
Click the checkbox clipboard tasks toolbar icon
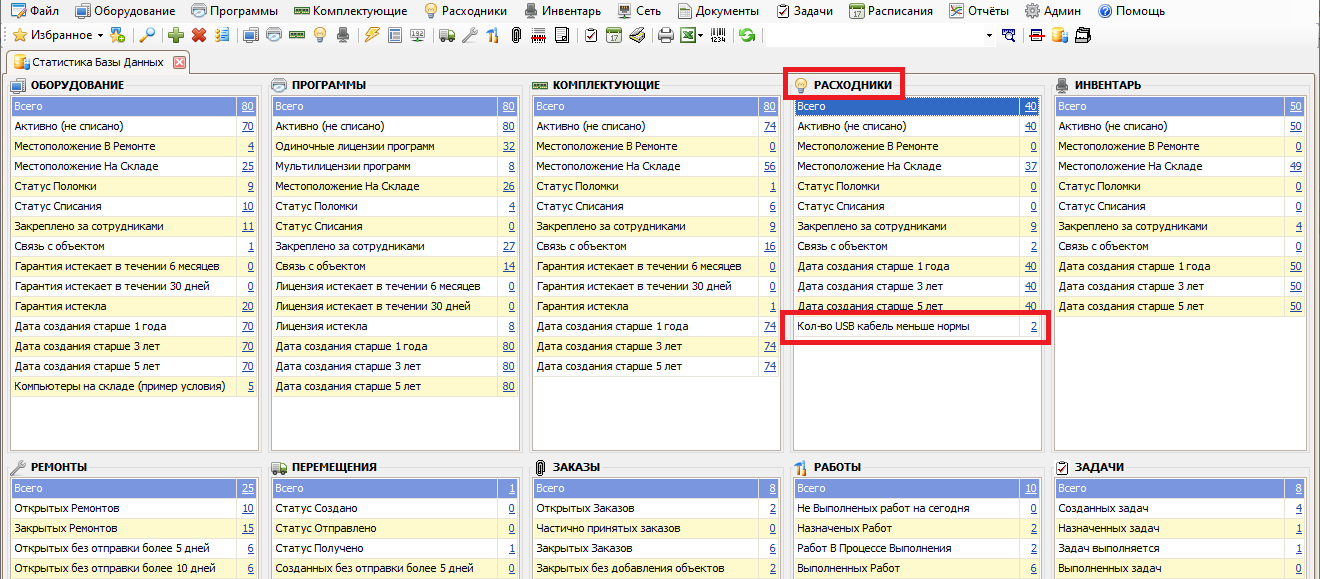click(x=591, y=35)
